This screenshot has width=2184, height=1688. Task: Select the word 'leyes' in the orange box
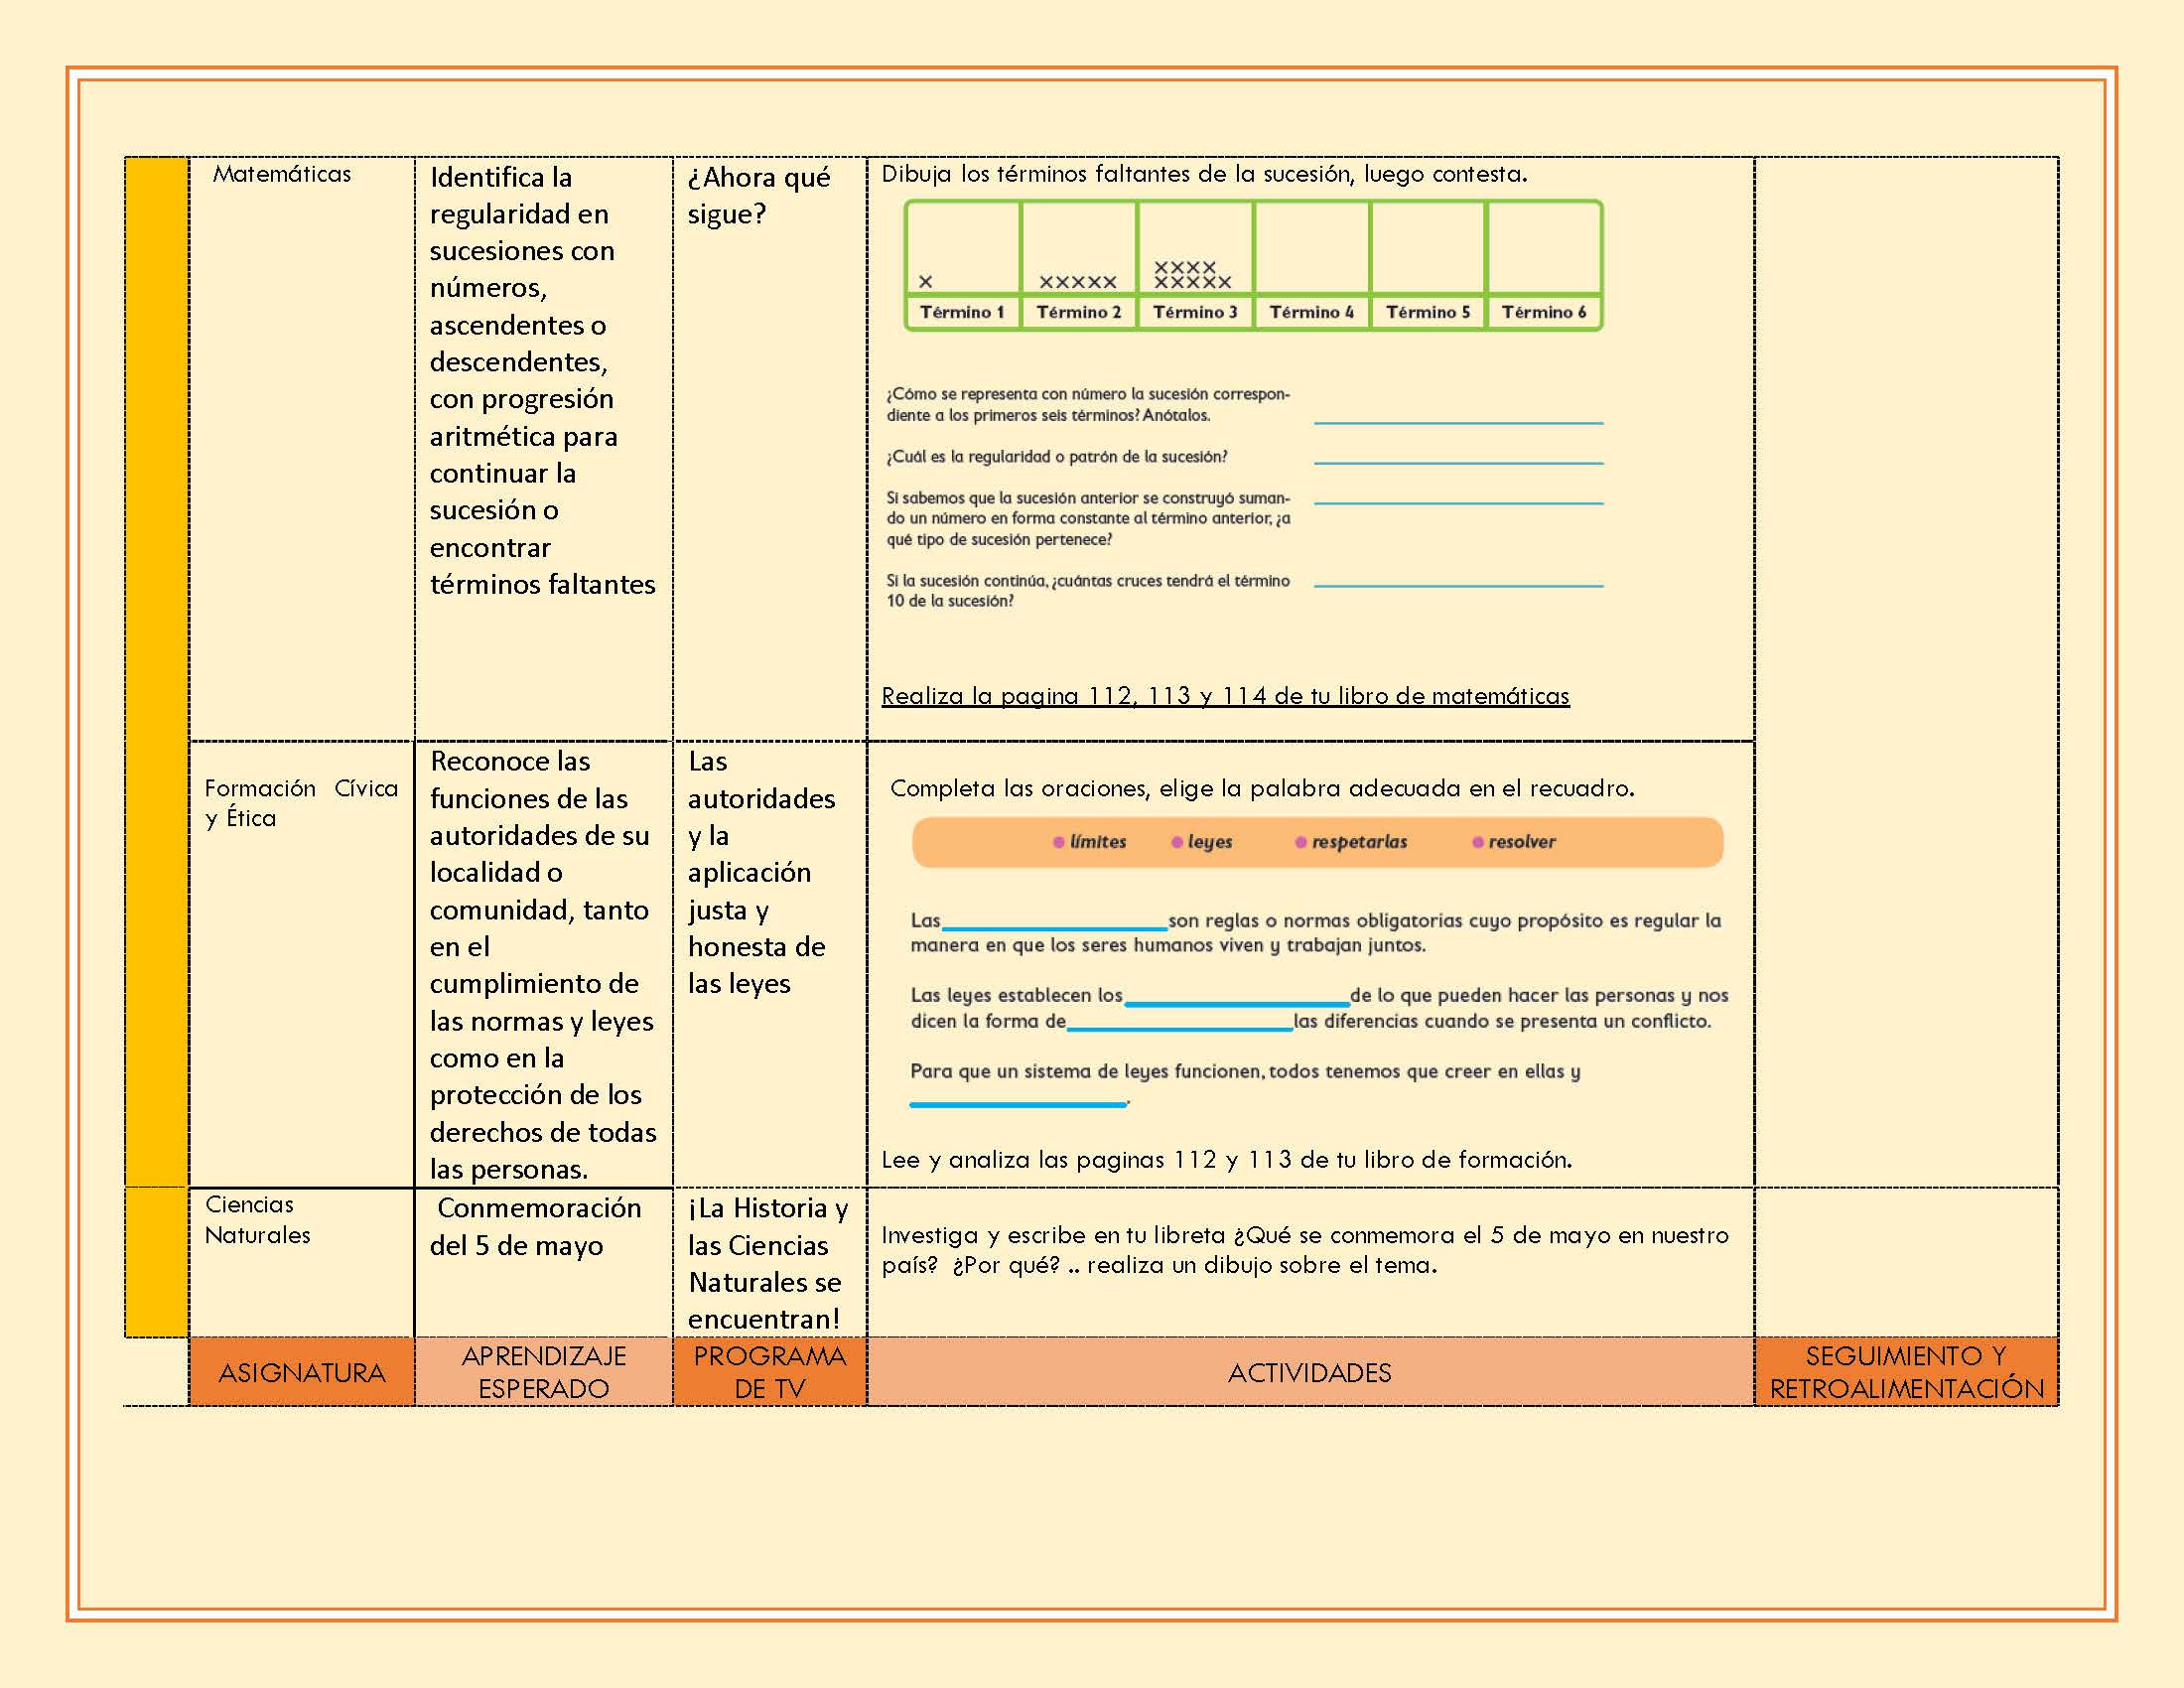coord(1210,842)
